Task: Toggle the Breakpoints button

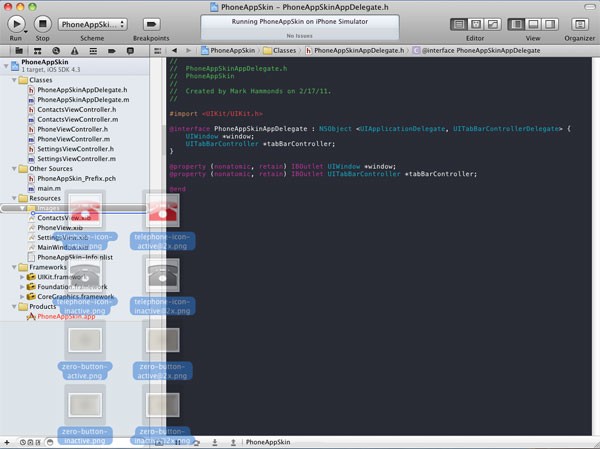Action: [x=151, y=24]
